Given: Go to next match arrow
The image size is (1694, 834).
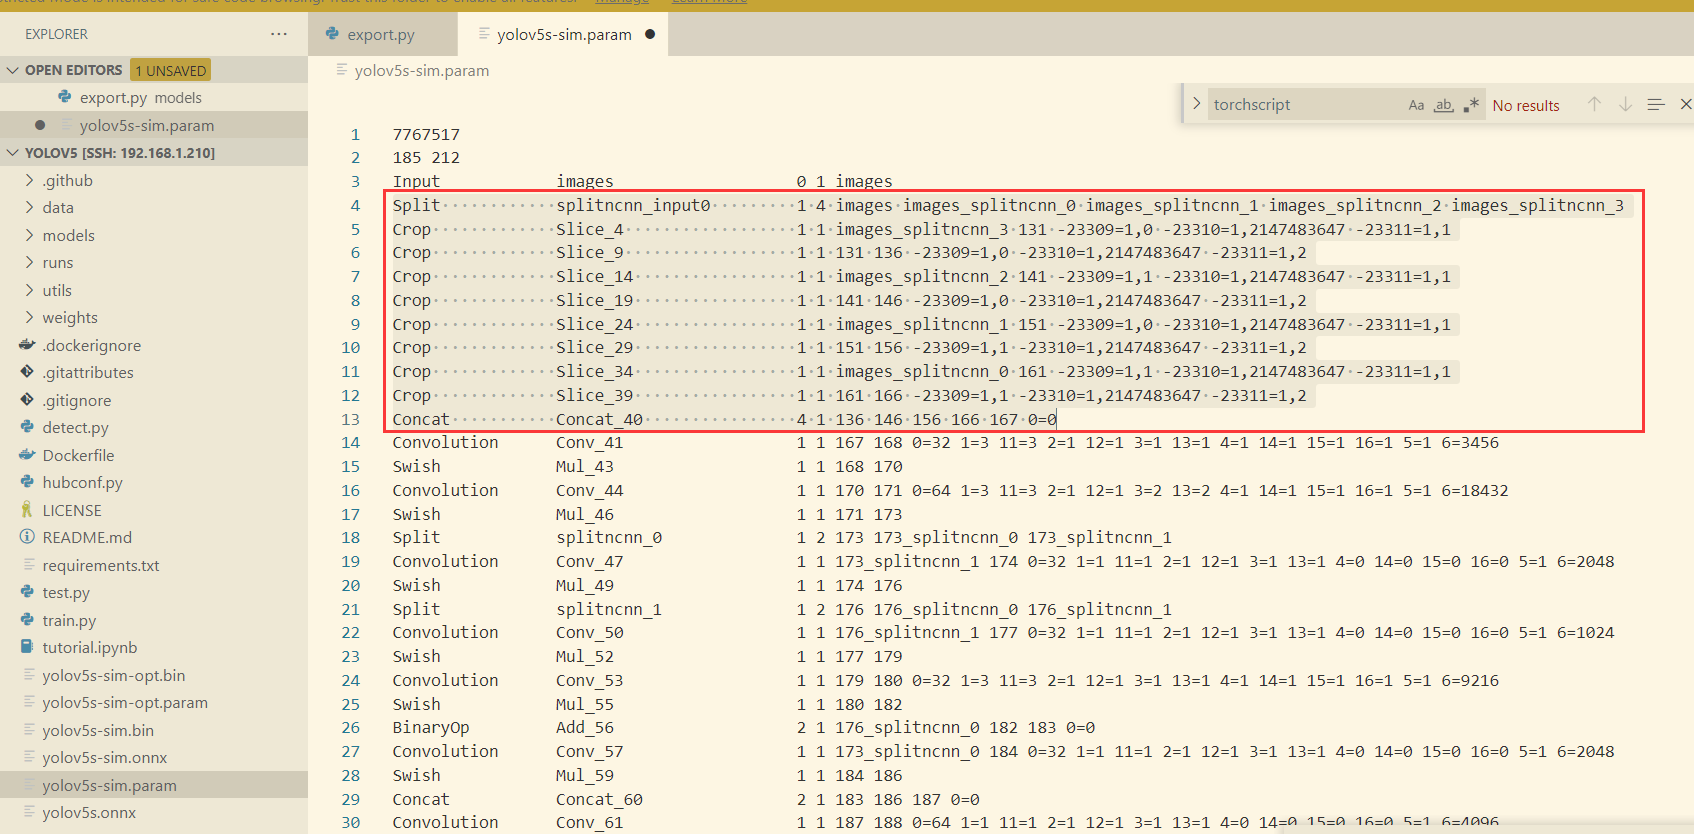Looking at the screenshot, I should tap(1626, 104).
